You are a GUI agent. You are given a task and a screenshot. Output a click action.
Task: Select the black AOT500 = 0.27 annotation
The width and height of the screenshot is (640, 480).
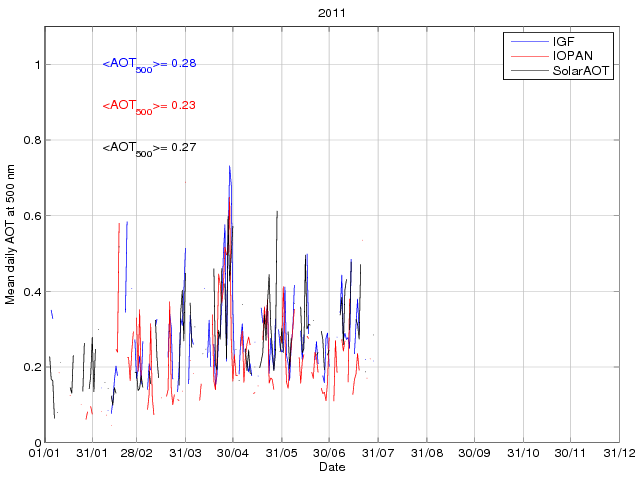(149, 148)
